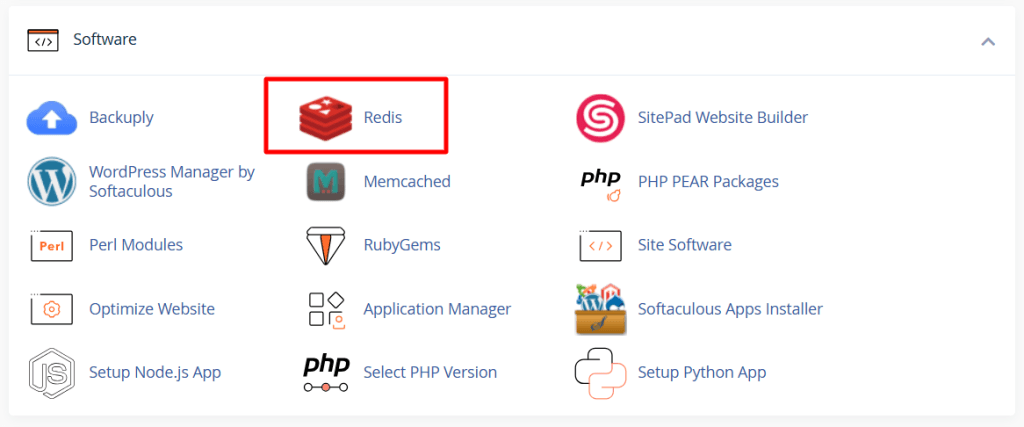Image resolution: width=1024 pixels, height=427 pixels.
Task: Click the Application Manager icon
Action: tap(326, 309)
